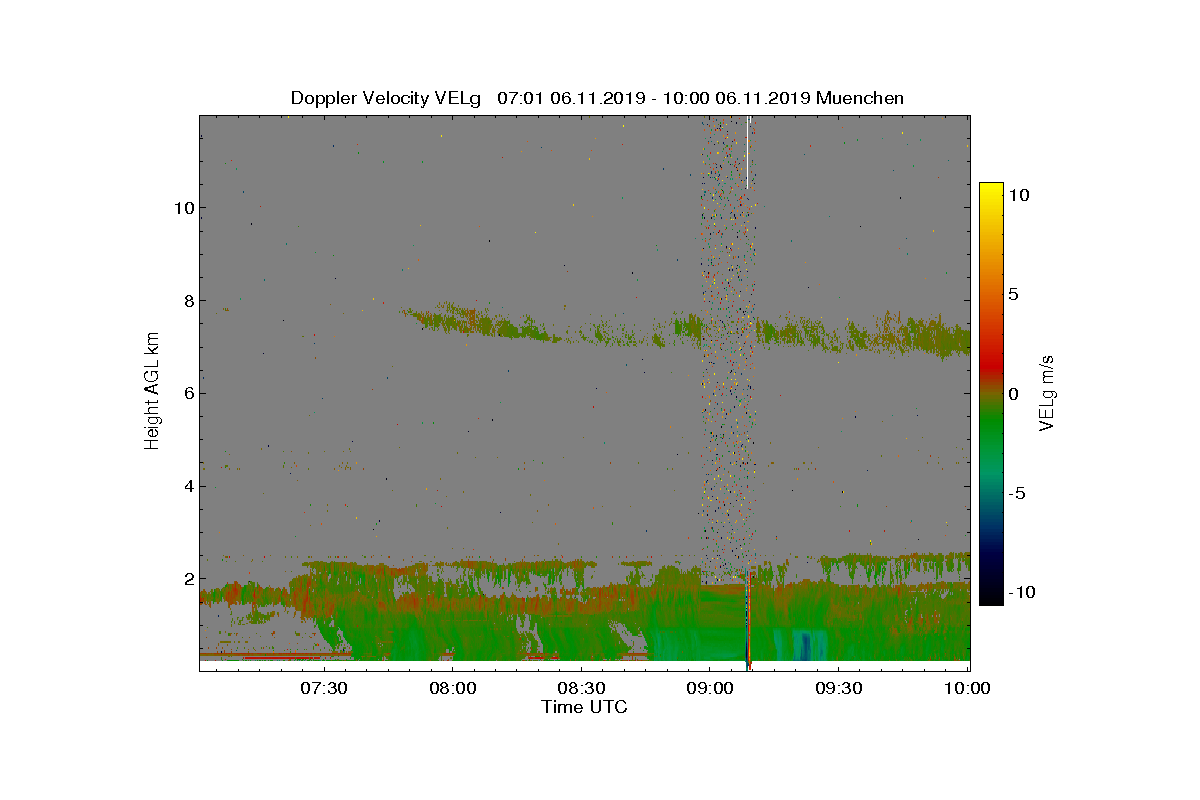Click the station name "Muenchen" in the title
This screenshot has width=1200, height=800.
860,98
